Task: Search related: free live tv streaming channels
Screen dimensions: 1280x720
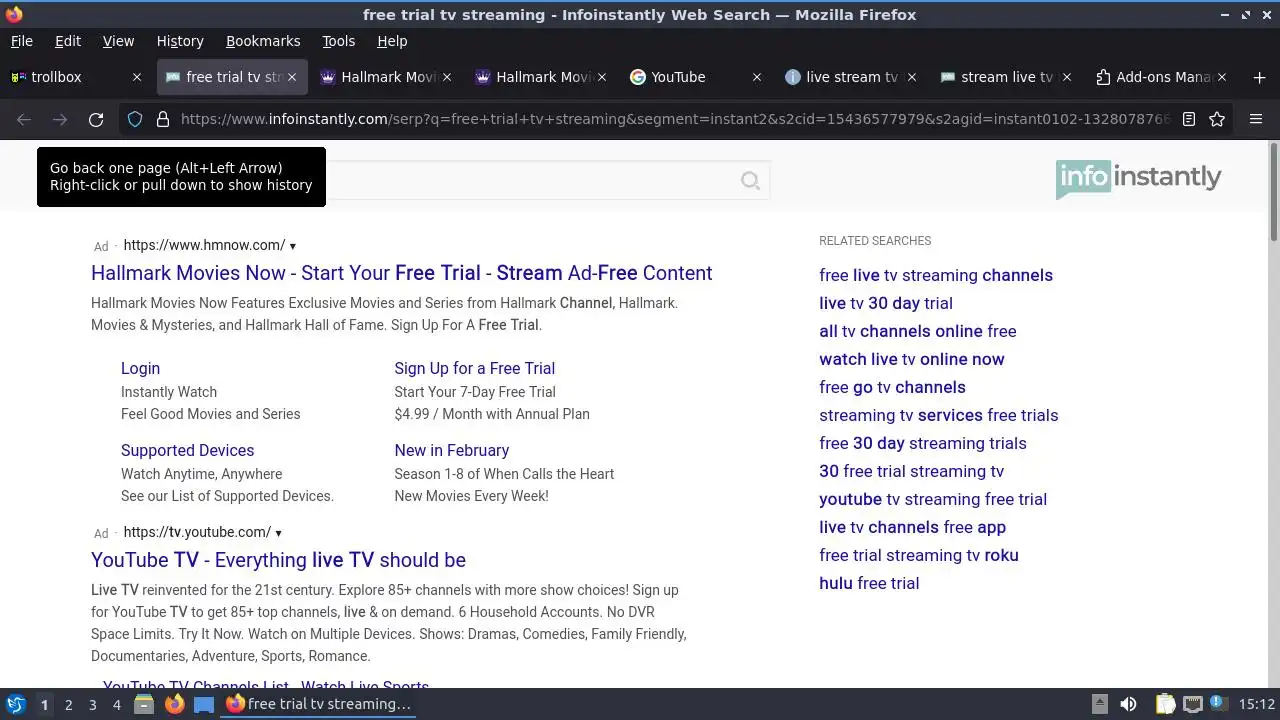Action: click(936, 275)
